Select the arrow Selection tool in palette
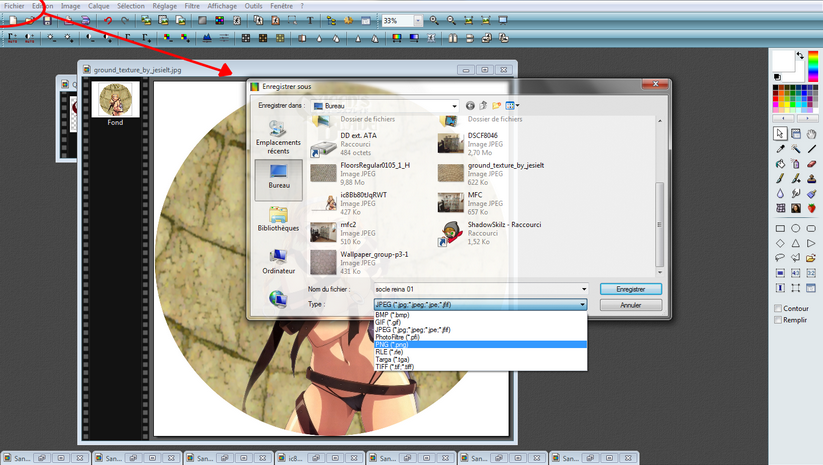 point(780,133)
